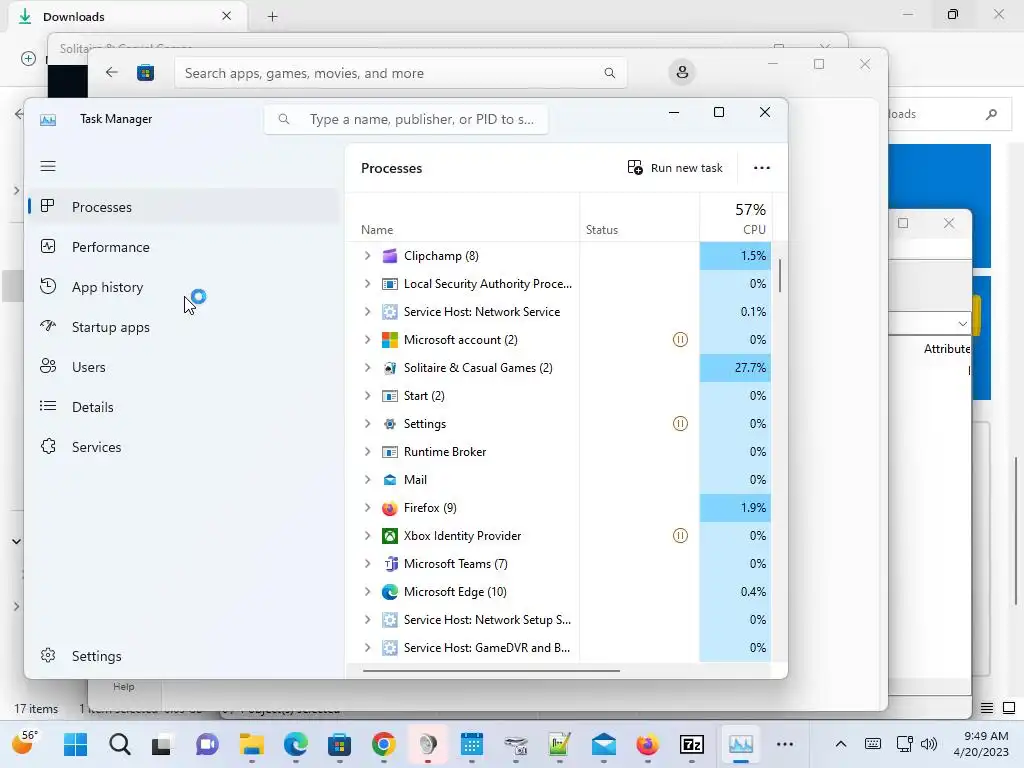
Task: Open the App history page
Action: point(183,287)
